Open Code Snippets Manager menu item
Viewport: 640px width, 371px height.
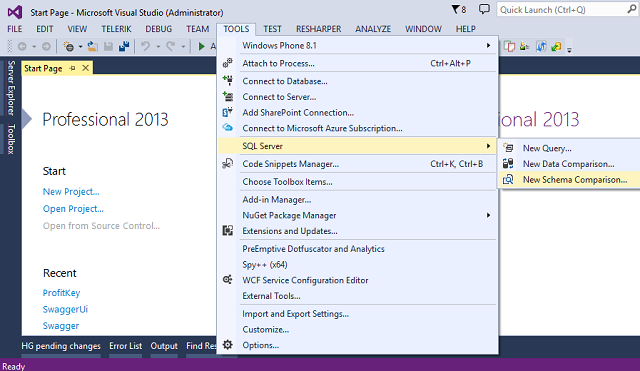[358, 164]
